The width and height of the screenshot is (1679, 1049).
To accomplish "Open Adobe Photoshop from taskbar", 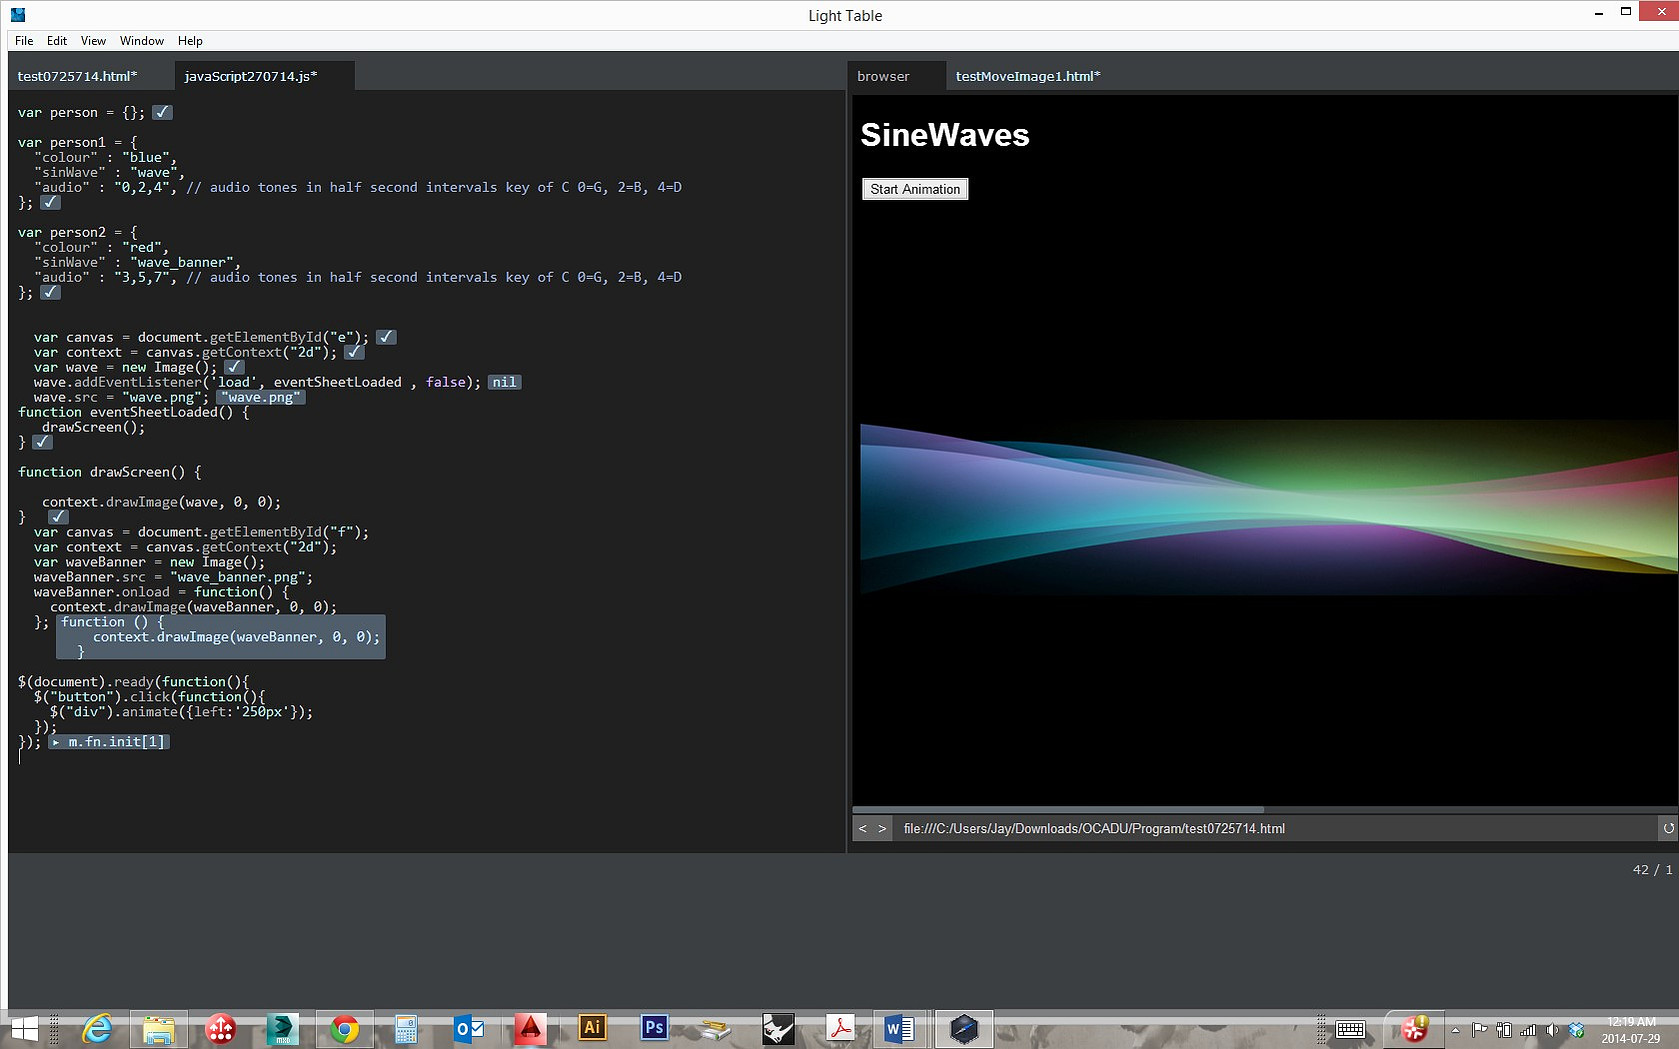I will click(x=654, y=1029).
